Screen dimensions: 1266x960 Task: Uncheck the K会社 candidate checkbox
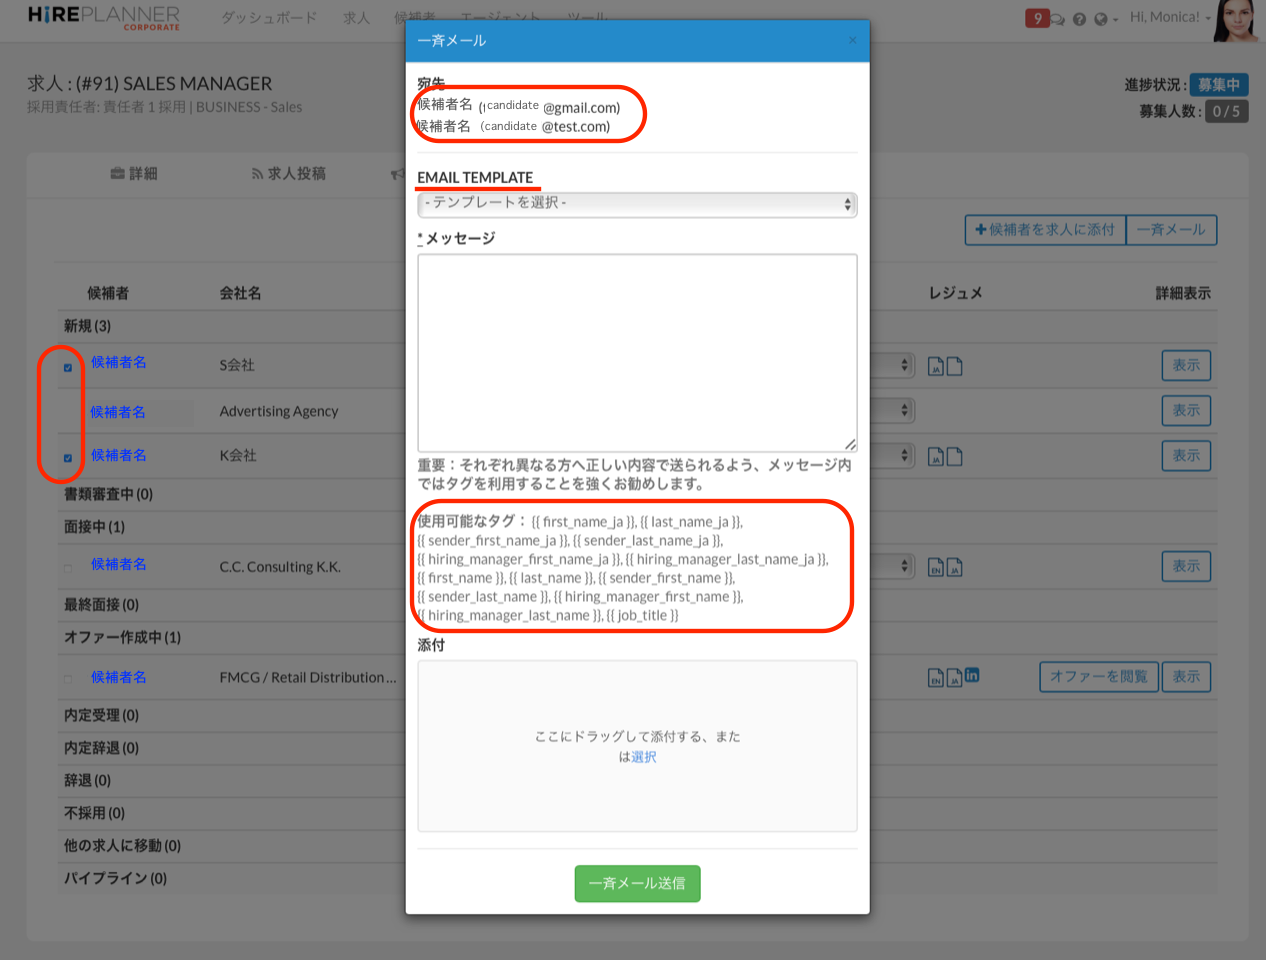[68, 458]
